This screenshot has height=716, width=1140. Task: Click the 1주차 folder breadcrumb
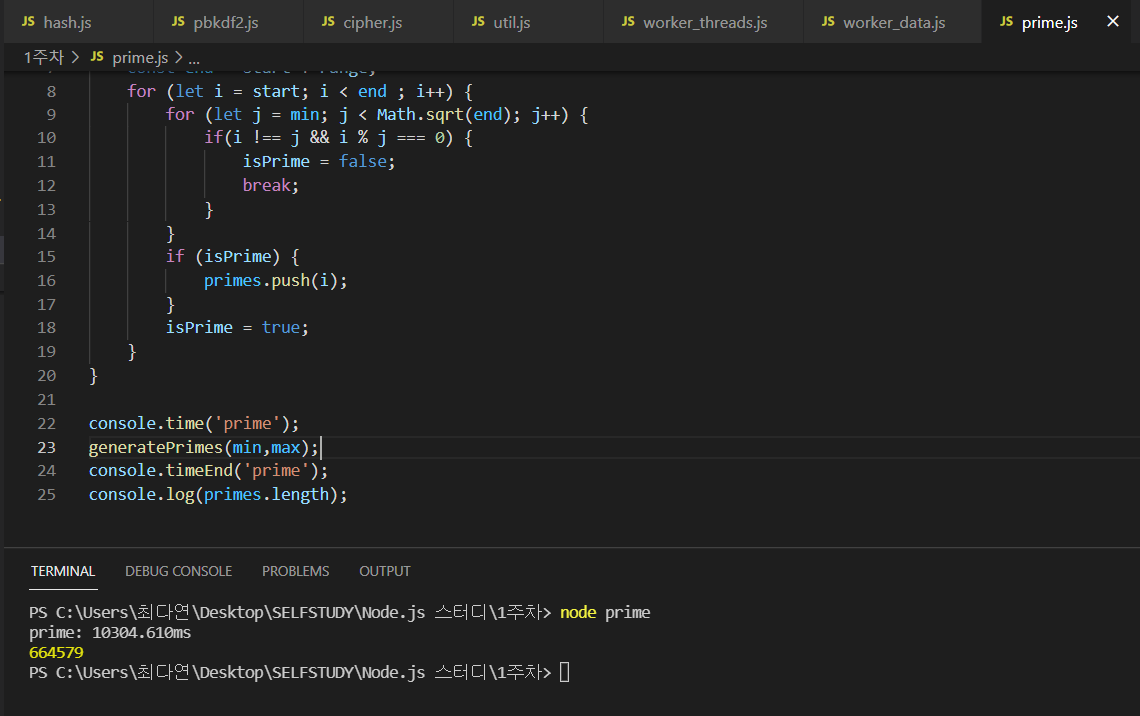(44, 57)
